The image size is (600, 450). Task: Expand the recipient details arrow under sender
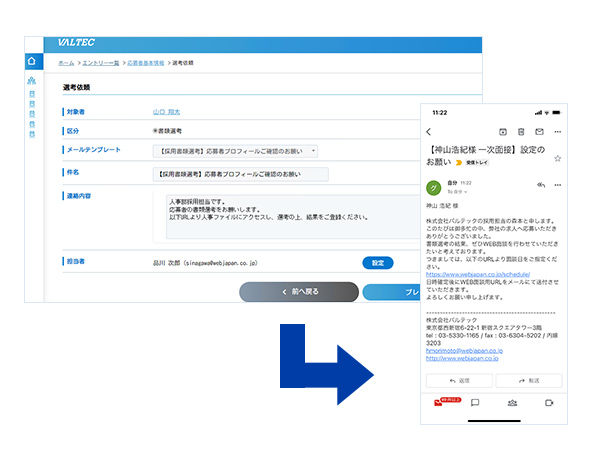click(x=466, y=192)
